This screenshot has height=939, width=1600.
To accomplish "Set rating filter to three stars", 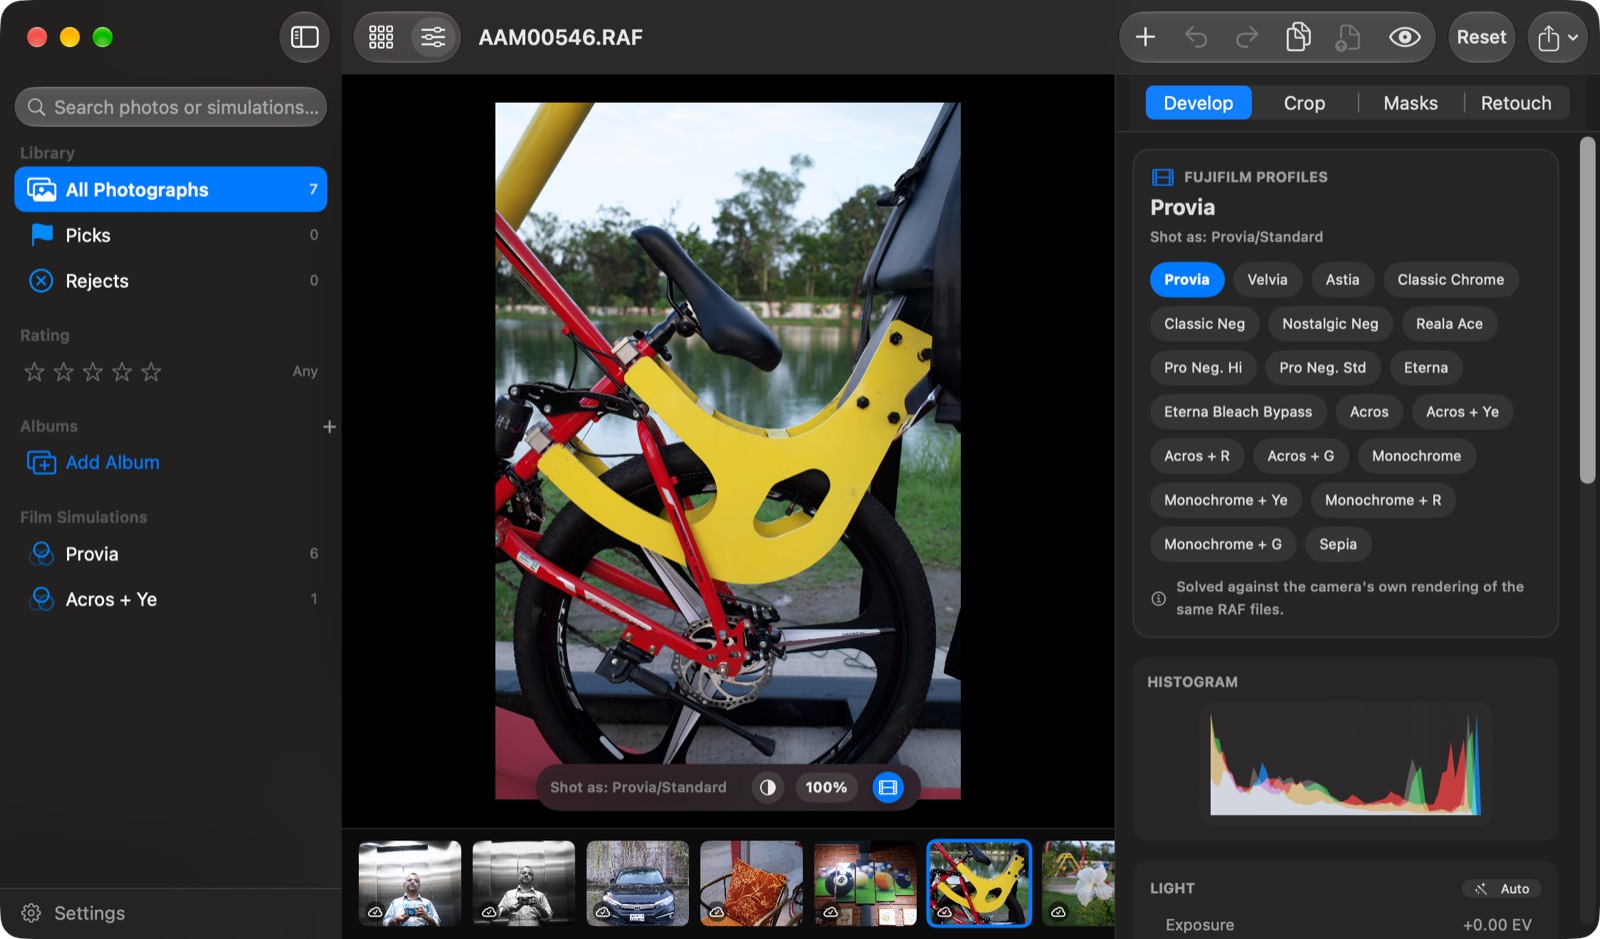I will pyautogui.click(x=92, y=372).
